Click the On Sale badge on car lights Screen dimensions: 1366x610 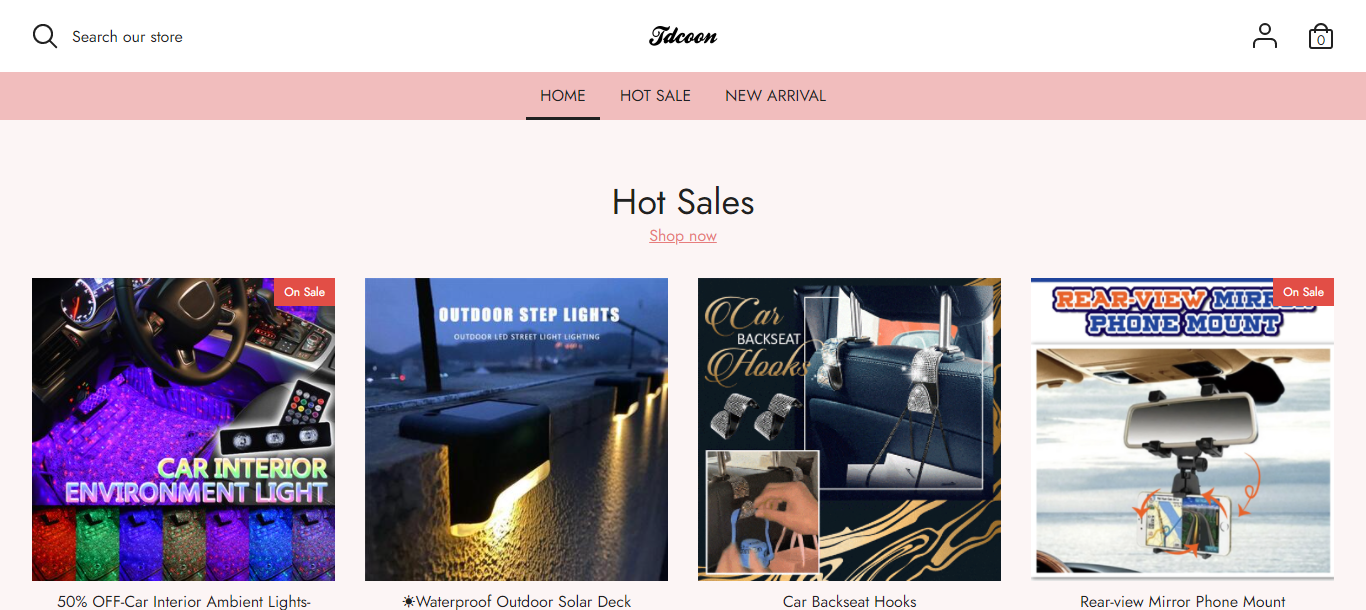click(304, 292)
